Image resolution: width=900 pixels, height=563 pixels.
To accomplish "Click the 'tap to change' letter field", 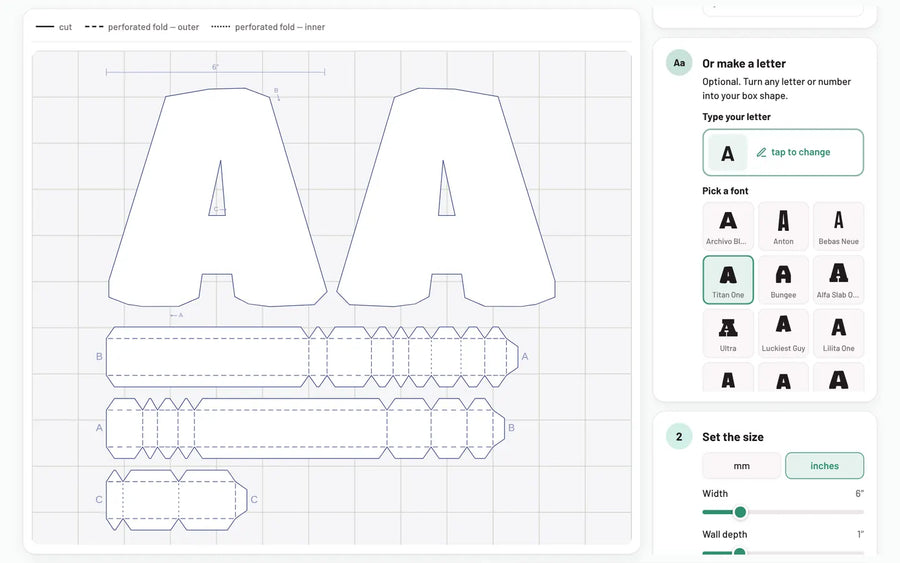I will click(x=783, y=152).
